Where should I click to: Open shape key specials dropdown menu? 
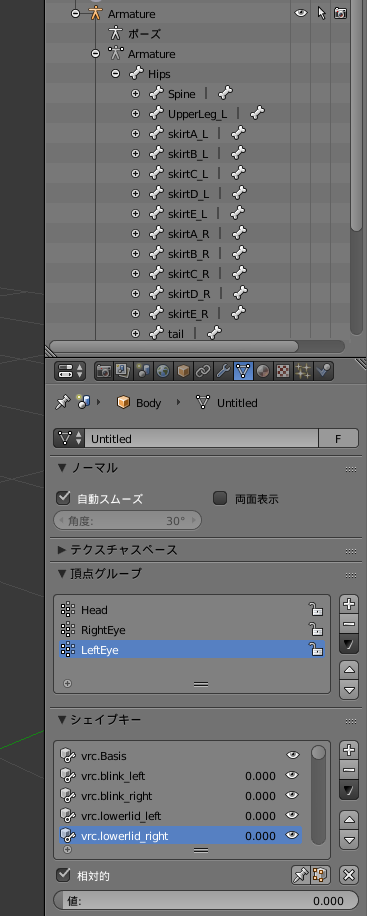pos(349,790)
